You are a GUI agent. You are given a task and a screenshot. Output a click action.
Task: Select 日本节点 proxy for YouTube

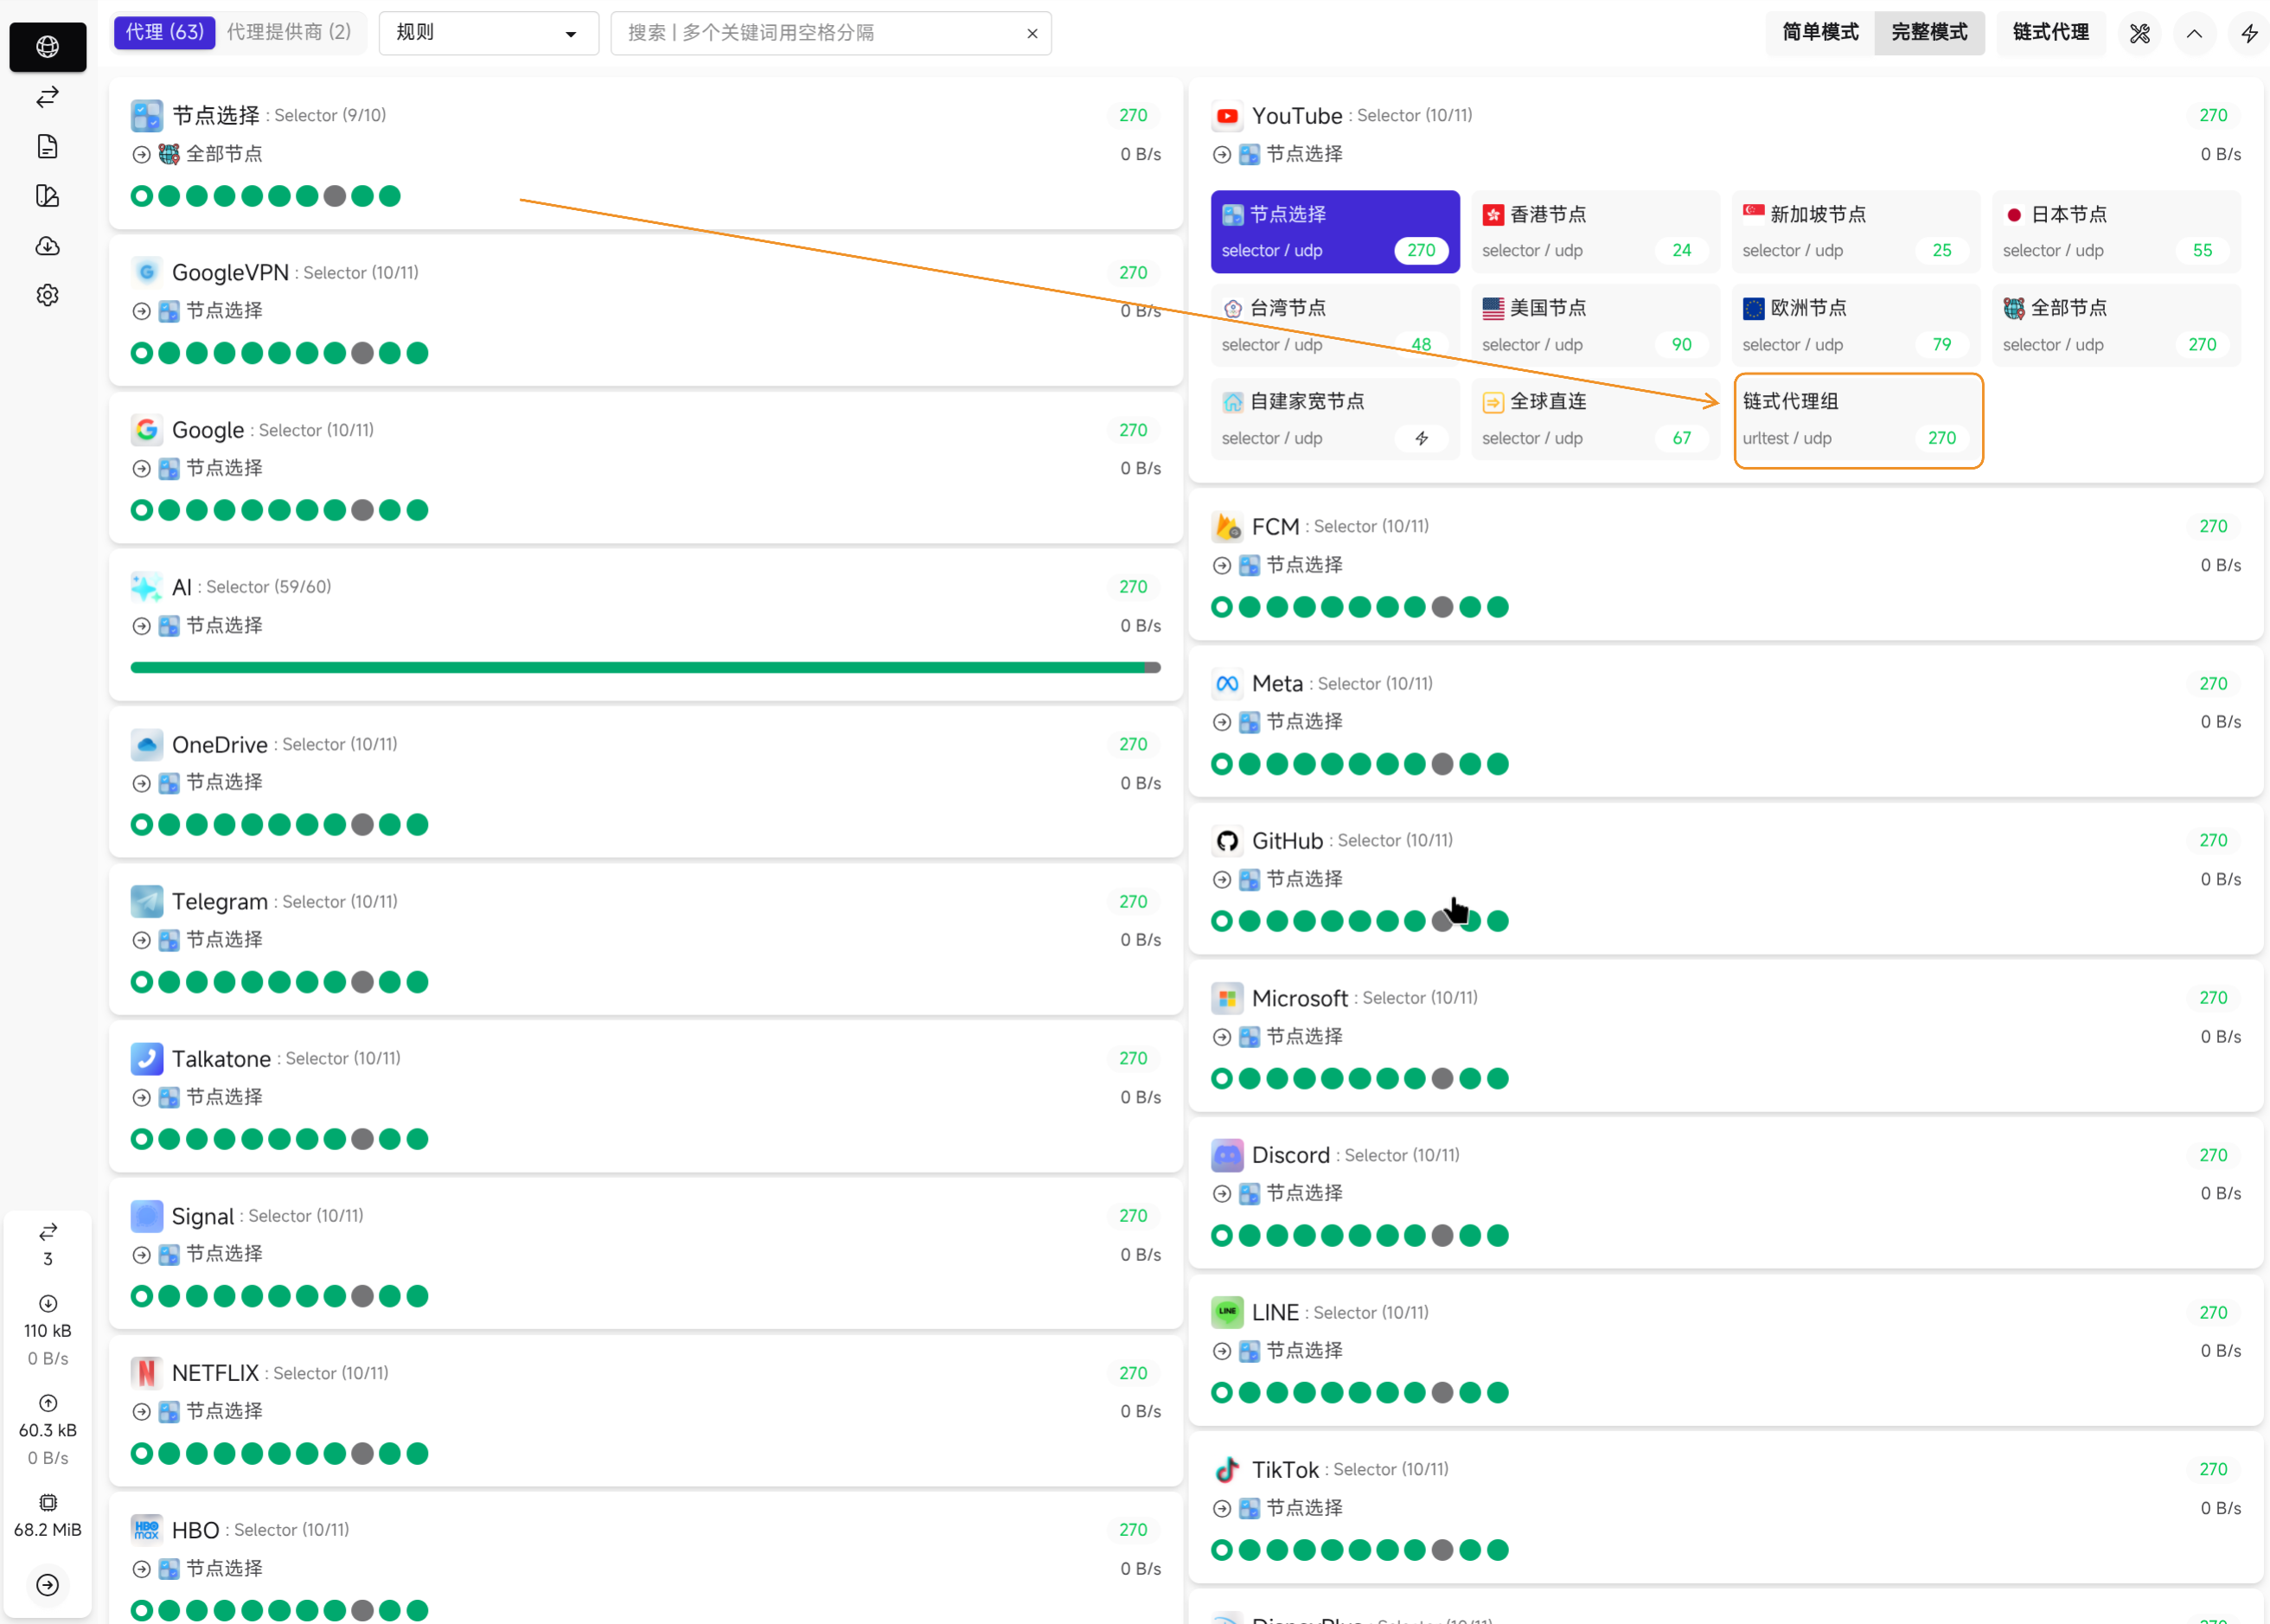pos(2116,232)
